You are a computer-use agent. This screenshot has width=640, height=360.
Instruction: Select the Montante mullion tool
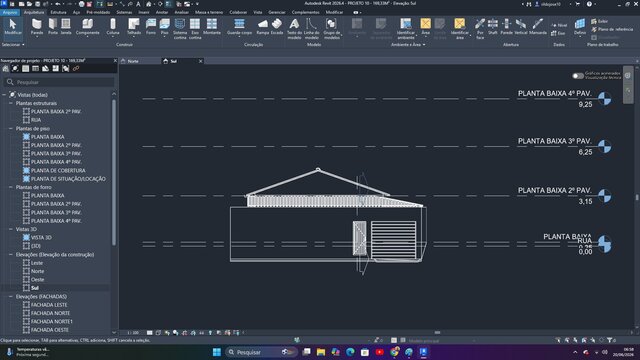pos(212,27)
